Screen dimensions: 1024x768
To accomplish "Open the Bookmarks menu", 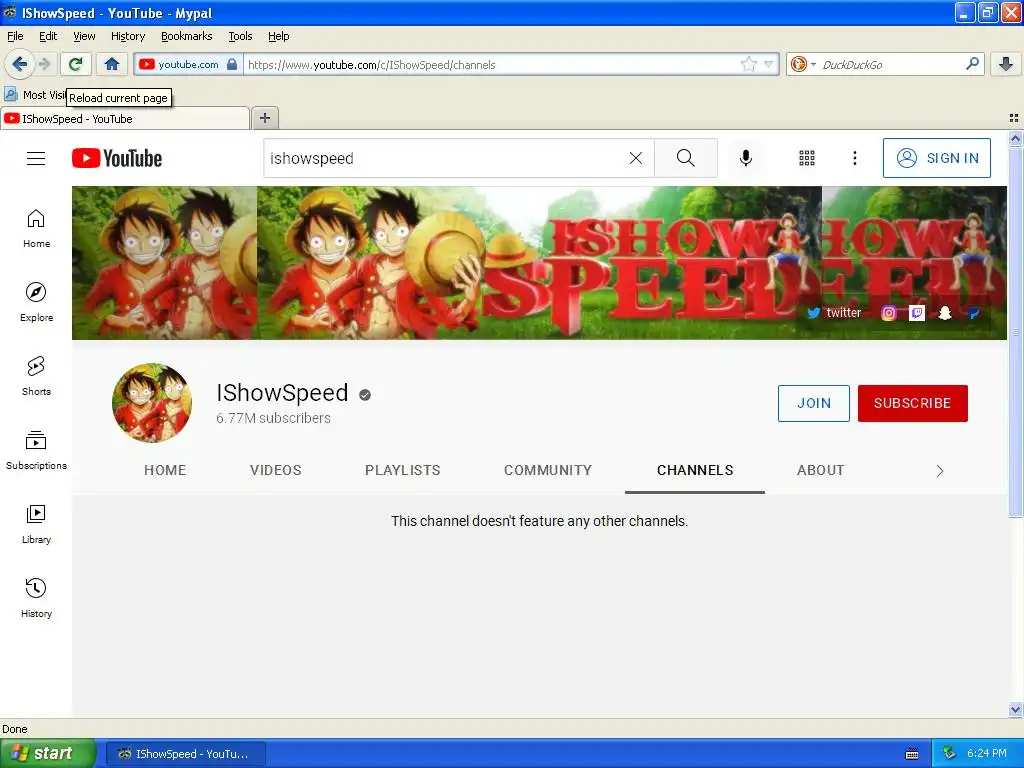I will (x=187, y=36).
